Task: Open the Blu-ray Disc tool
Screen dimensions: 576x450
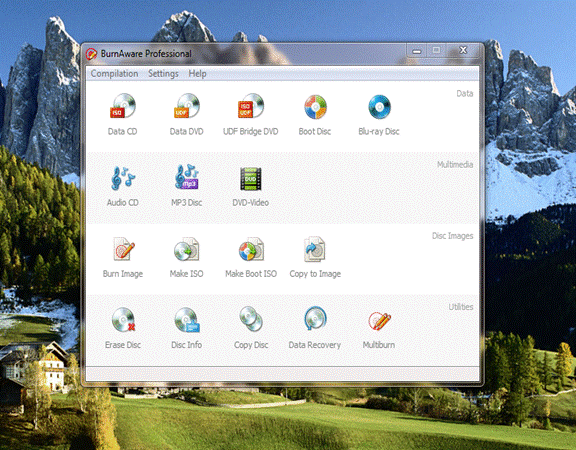Action: point(379,115)
